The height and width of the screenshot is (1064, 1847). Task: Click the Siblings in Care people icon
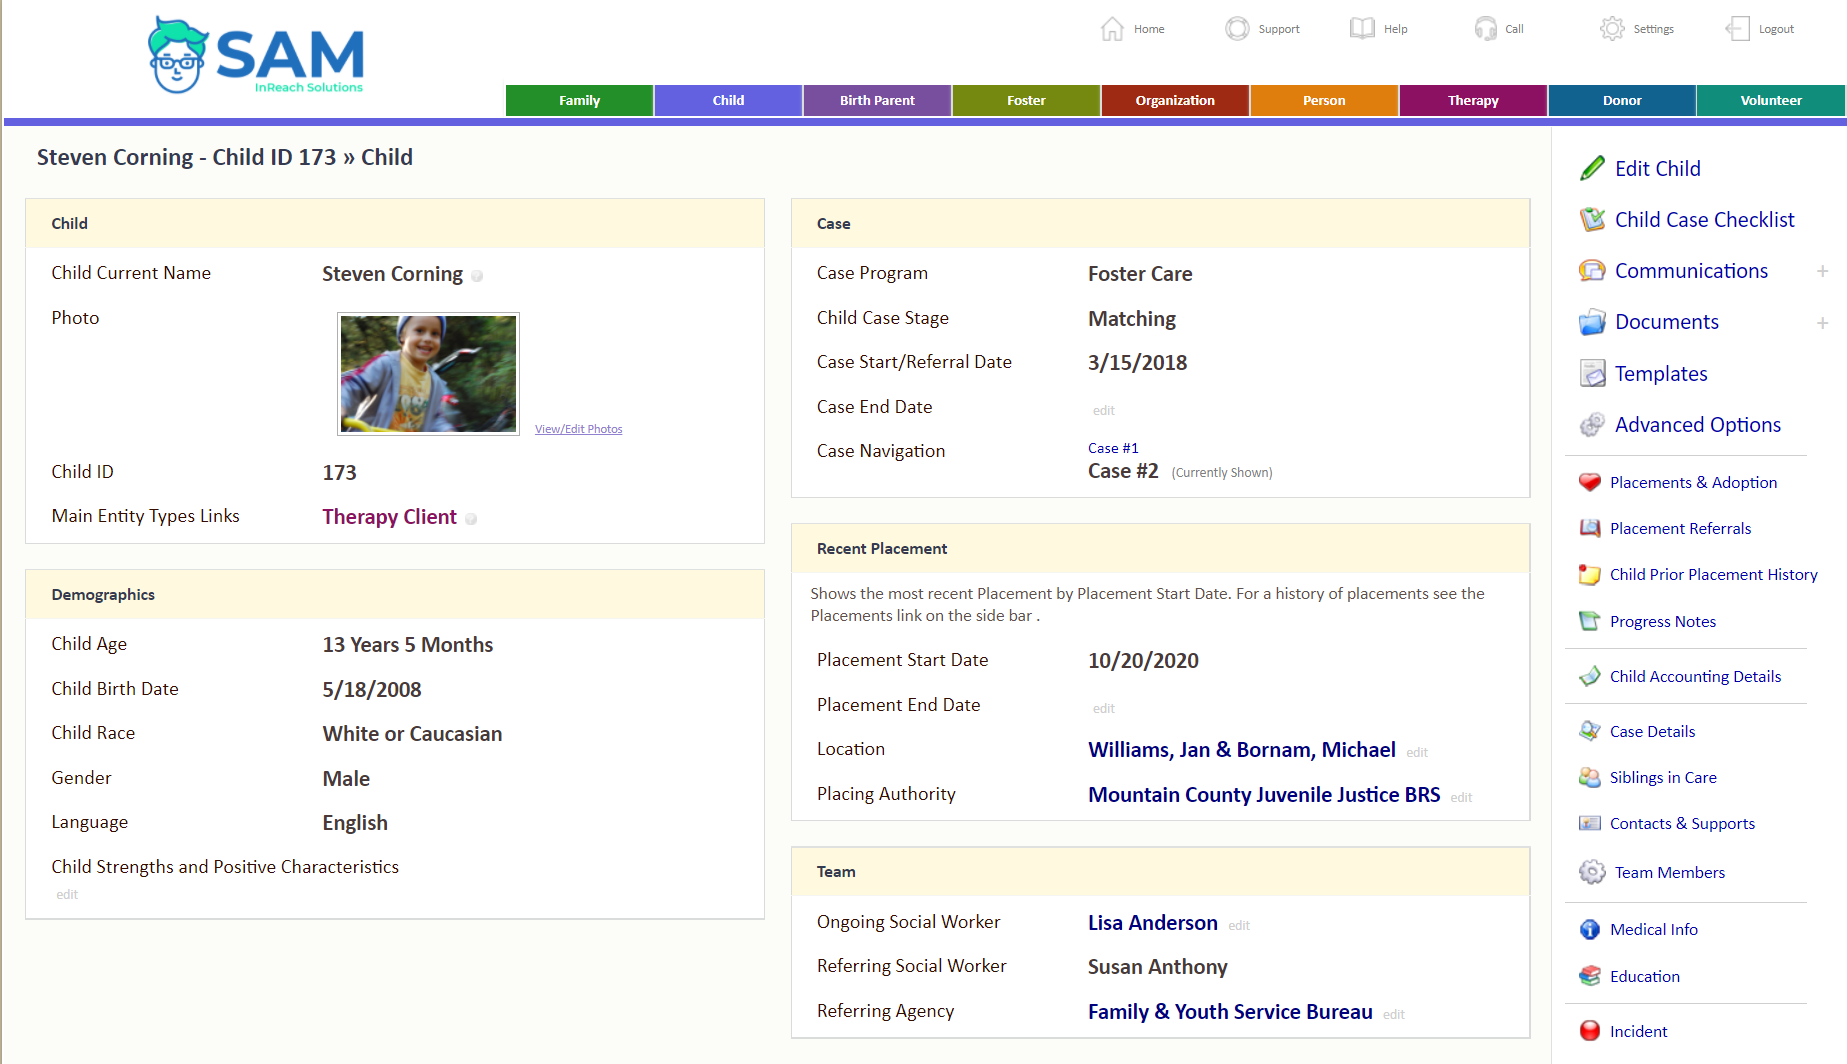pyautogui.click(x=1590, y=777)
